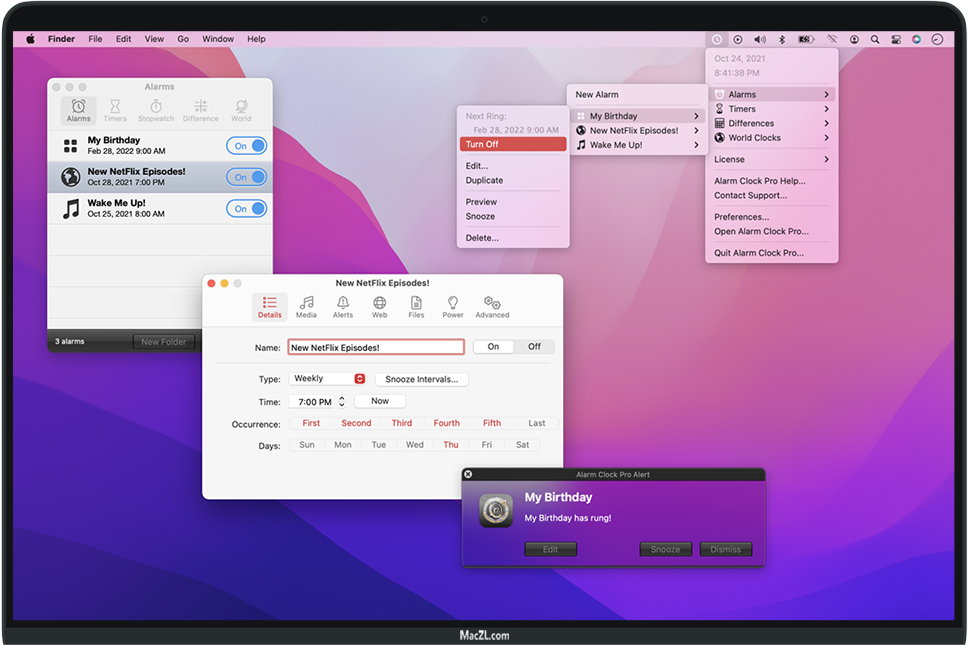Select Preferences... from the menu
Viewport: 968px width, 645px height.
pyautogui.click(x=741, y=217)
